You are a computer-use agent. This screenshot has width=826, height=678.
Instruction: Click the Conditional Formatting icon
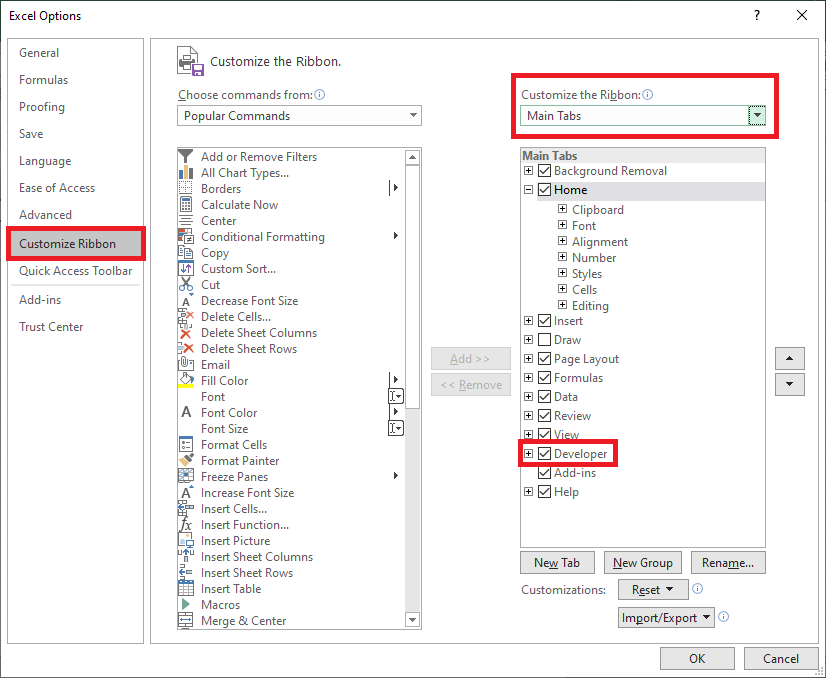click(185, 237)
